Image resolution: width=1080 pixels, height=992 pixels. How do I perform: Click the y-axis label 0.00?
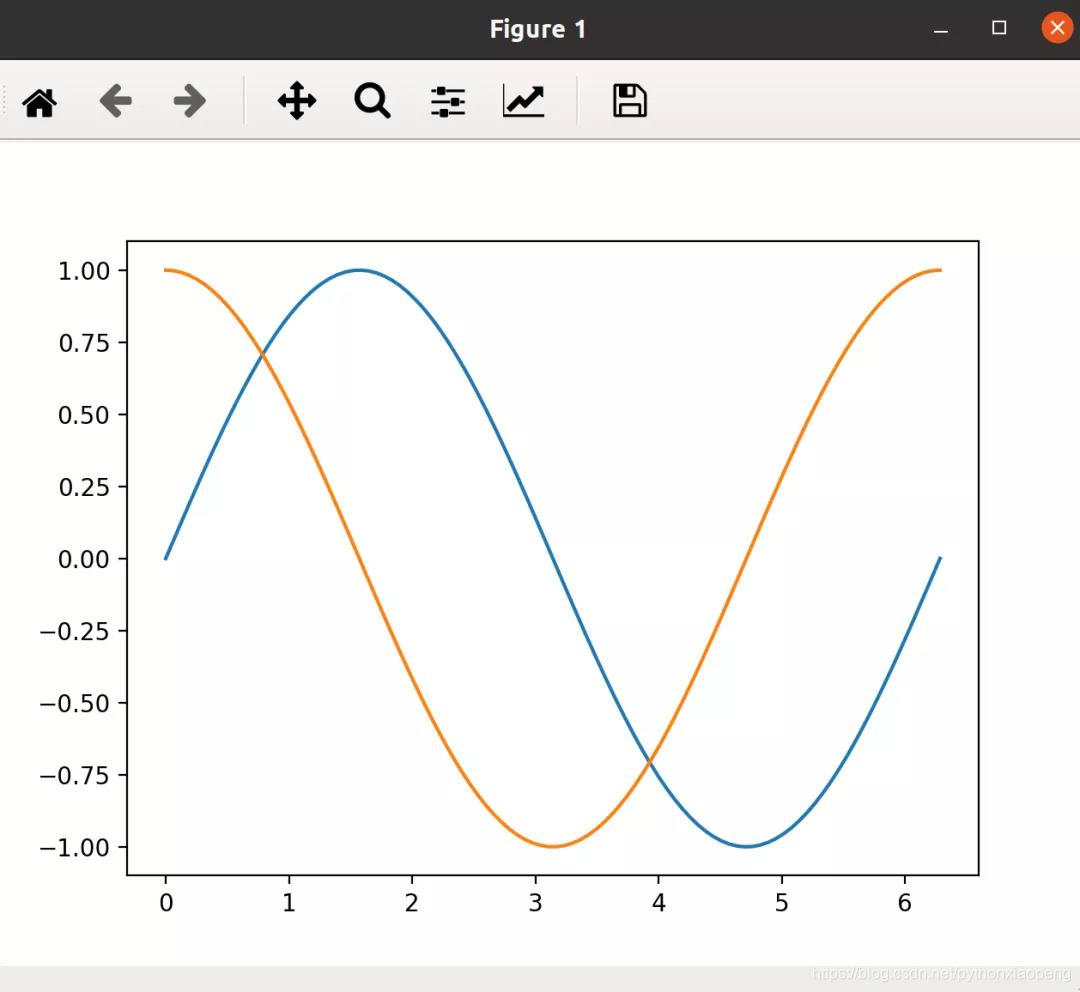click(x=84, y=559)
